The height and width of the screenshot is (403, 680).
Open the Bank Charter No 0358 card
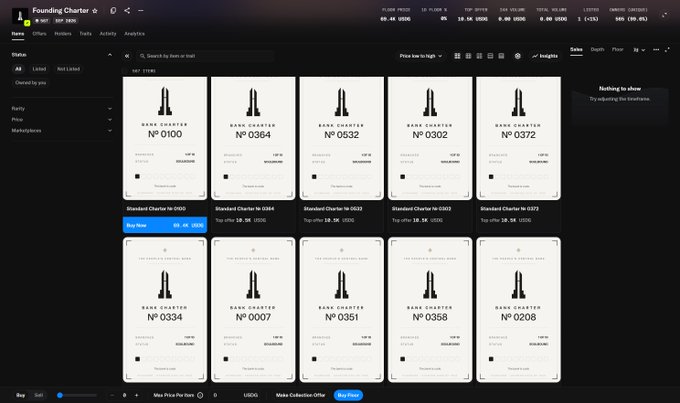430,310
